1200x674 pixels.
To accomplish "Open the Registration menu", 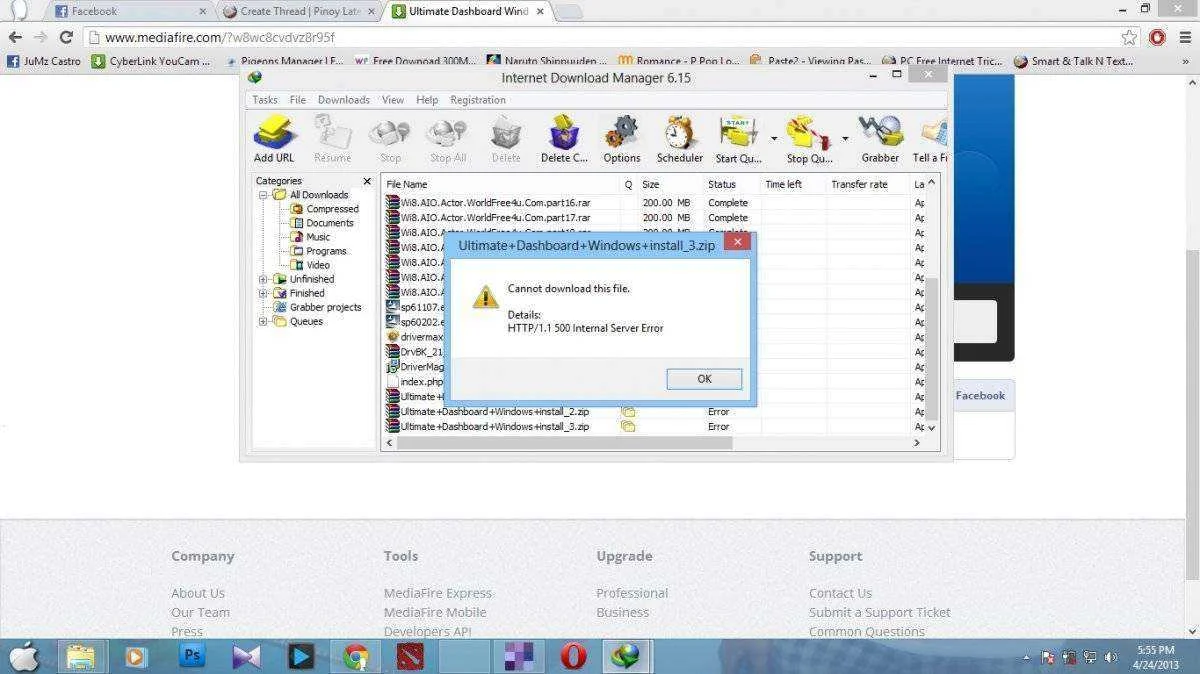I will tap(478, 100).
